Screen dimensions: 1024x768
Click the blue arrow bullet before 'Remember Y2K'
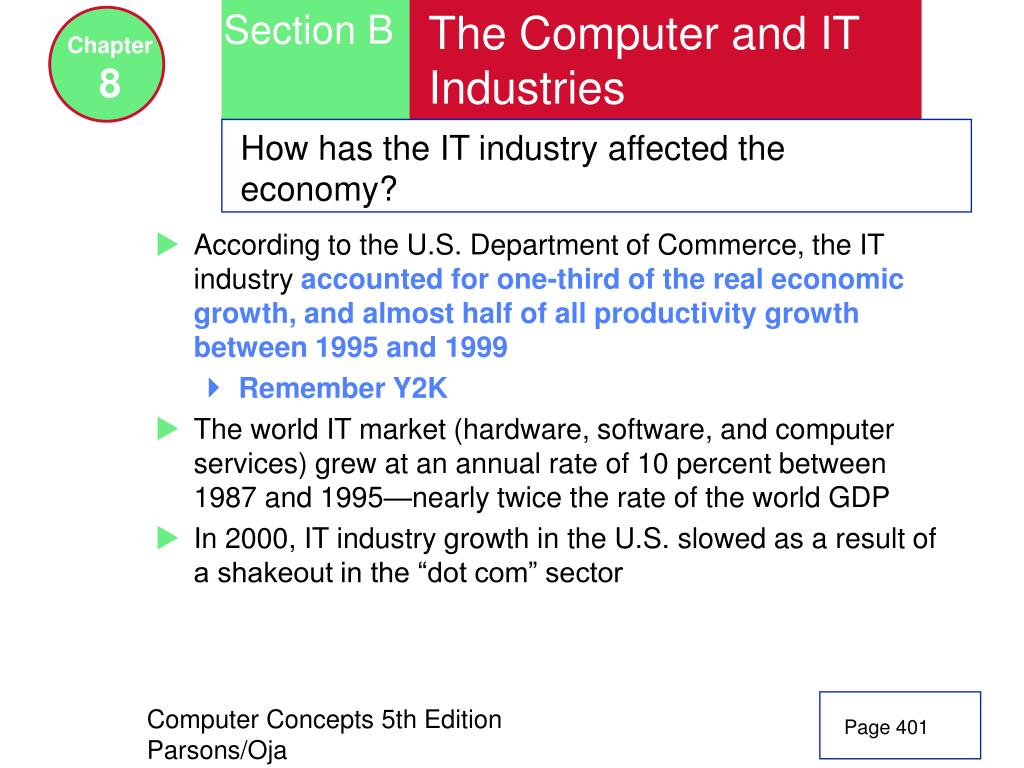coord(214,388)
